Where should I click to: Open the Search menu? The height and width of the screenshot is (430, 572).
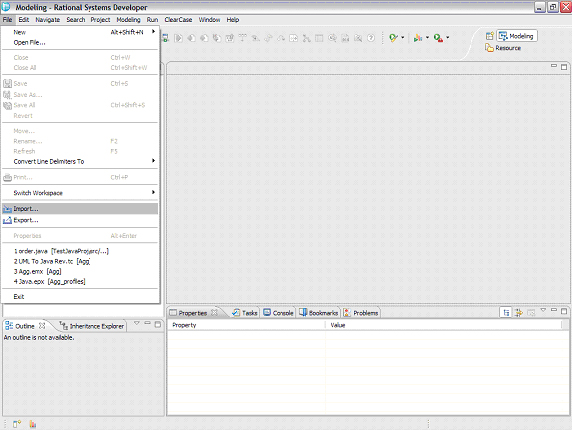(76, 20)
